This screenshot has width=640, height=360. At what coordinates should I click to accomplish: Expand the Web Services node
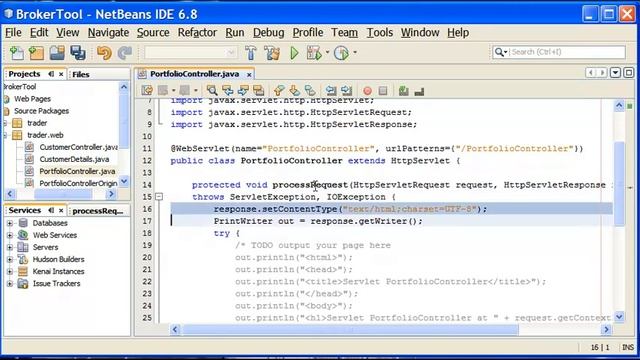click(x=10, y=235)
